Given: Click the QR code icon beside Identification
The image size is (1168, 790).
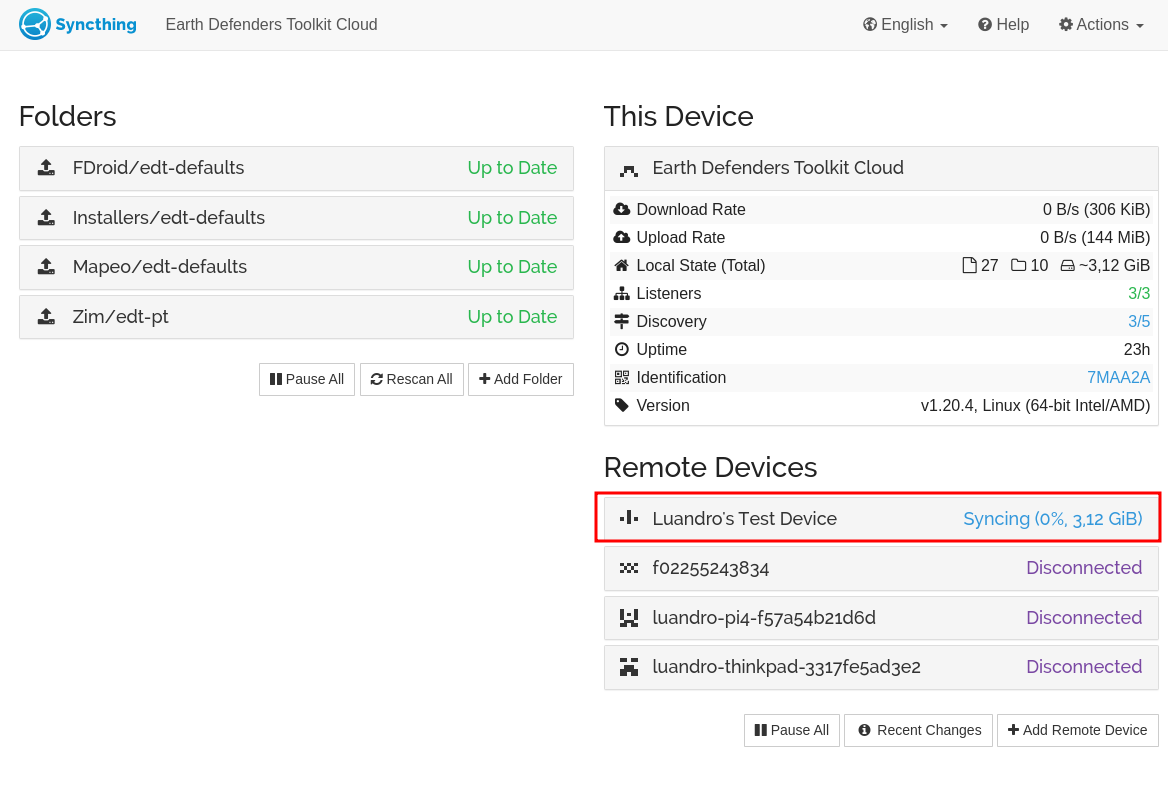Looking at the screenshot, I should pos(622,378).
